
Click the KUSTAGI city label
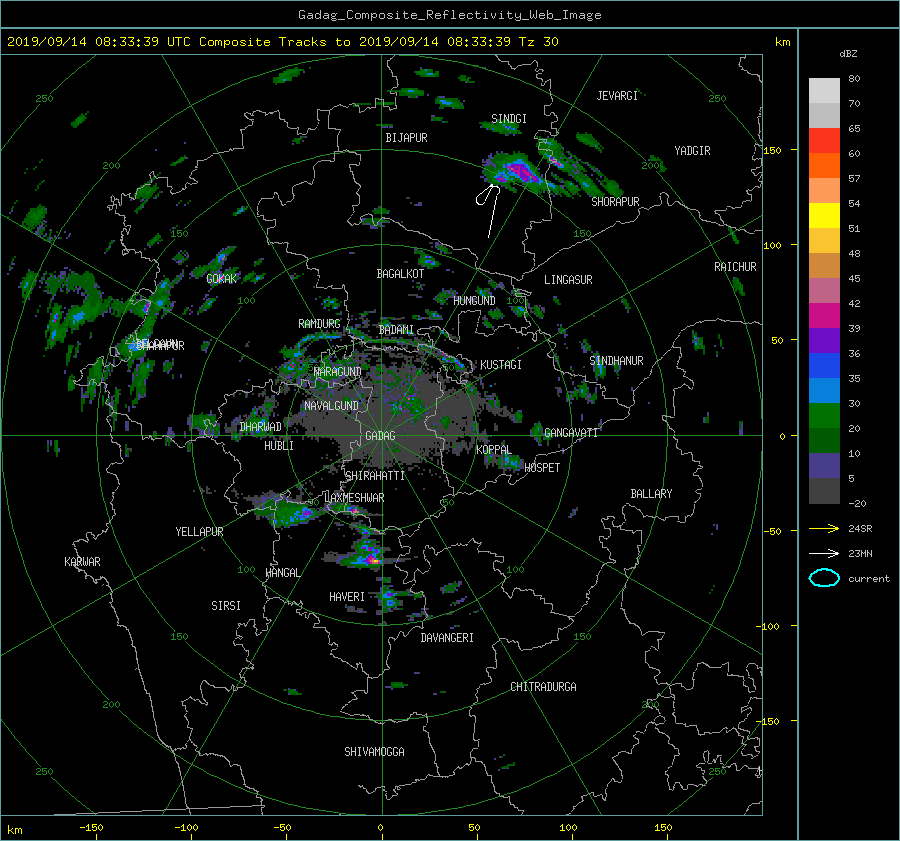tap(501, 365)
